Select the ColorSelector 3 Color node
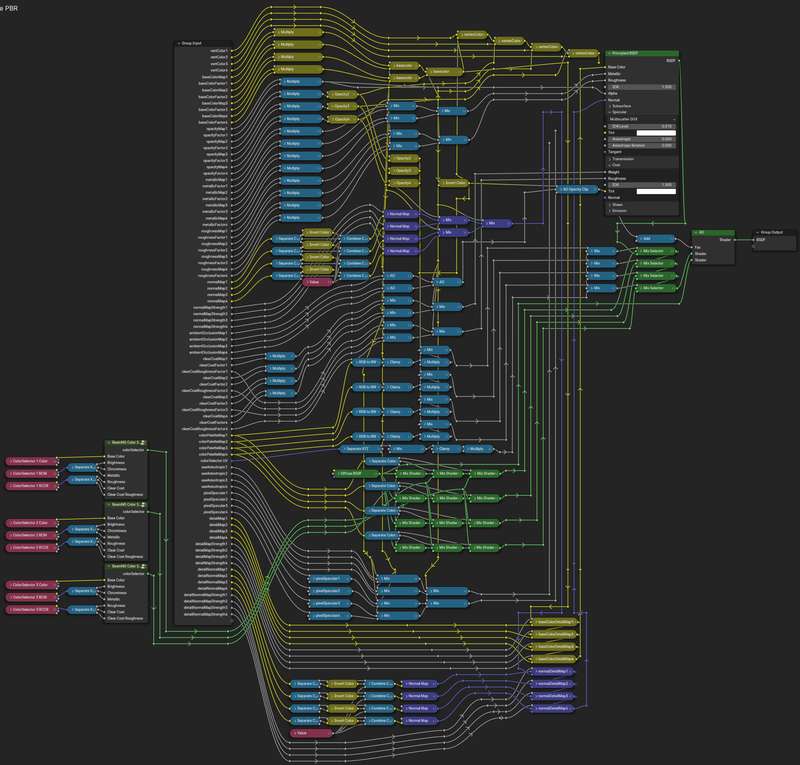This screenshot has width=800, height=765. (x=32, y=585)
